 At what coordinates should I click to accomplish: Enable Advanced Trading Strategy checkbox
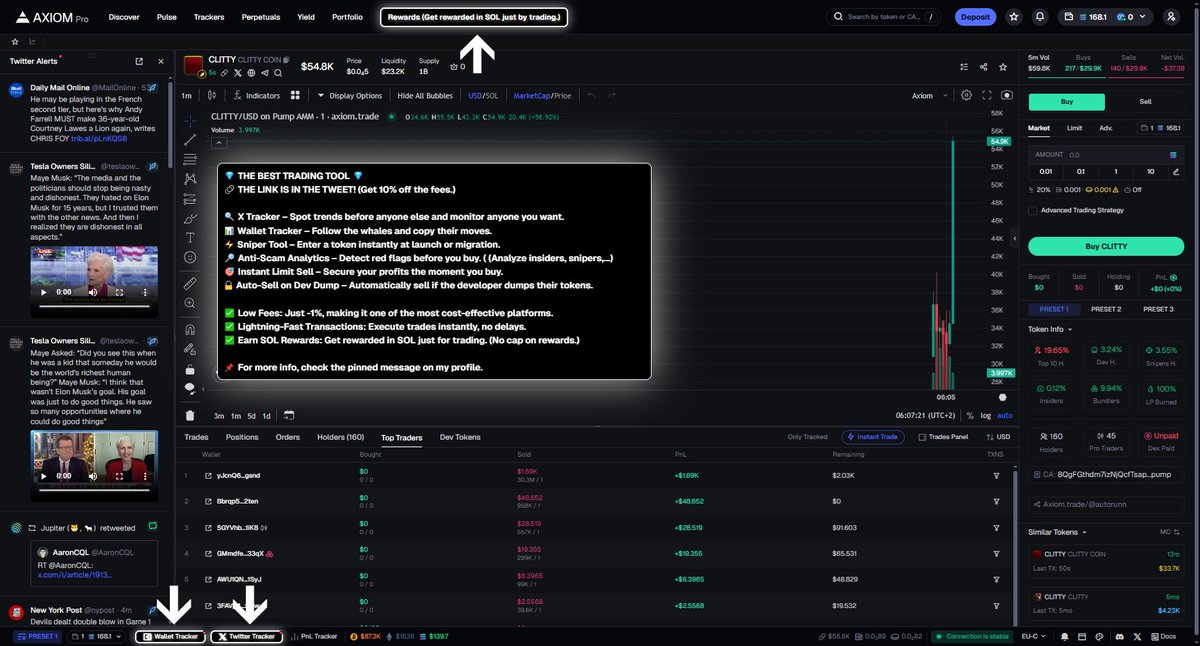(x=1033, y=210)
